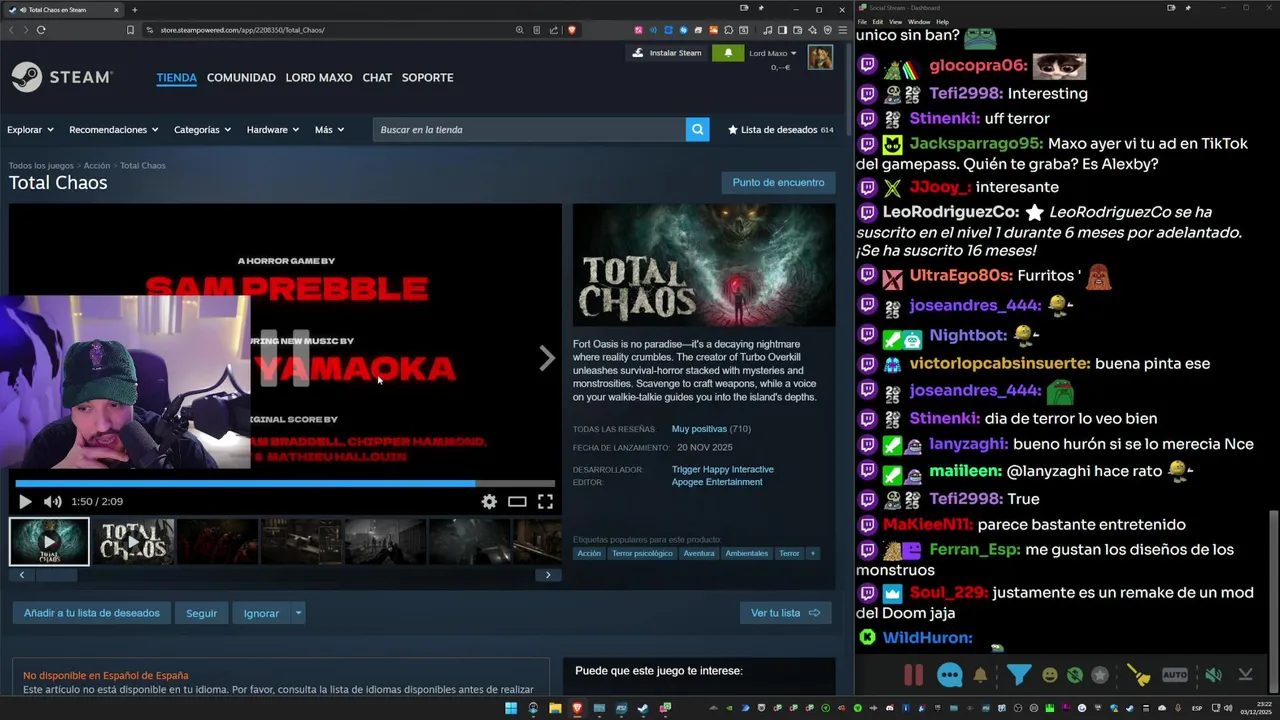The image size is (1280, 720).
Task: Toggle Social Stream notification bell
Action: [980, 676]
